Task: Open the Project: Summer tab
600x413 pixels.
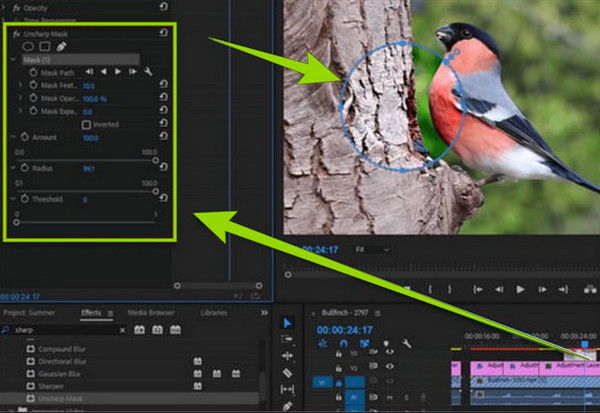Action: point(29,313)
